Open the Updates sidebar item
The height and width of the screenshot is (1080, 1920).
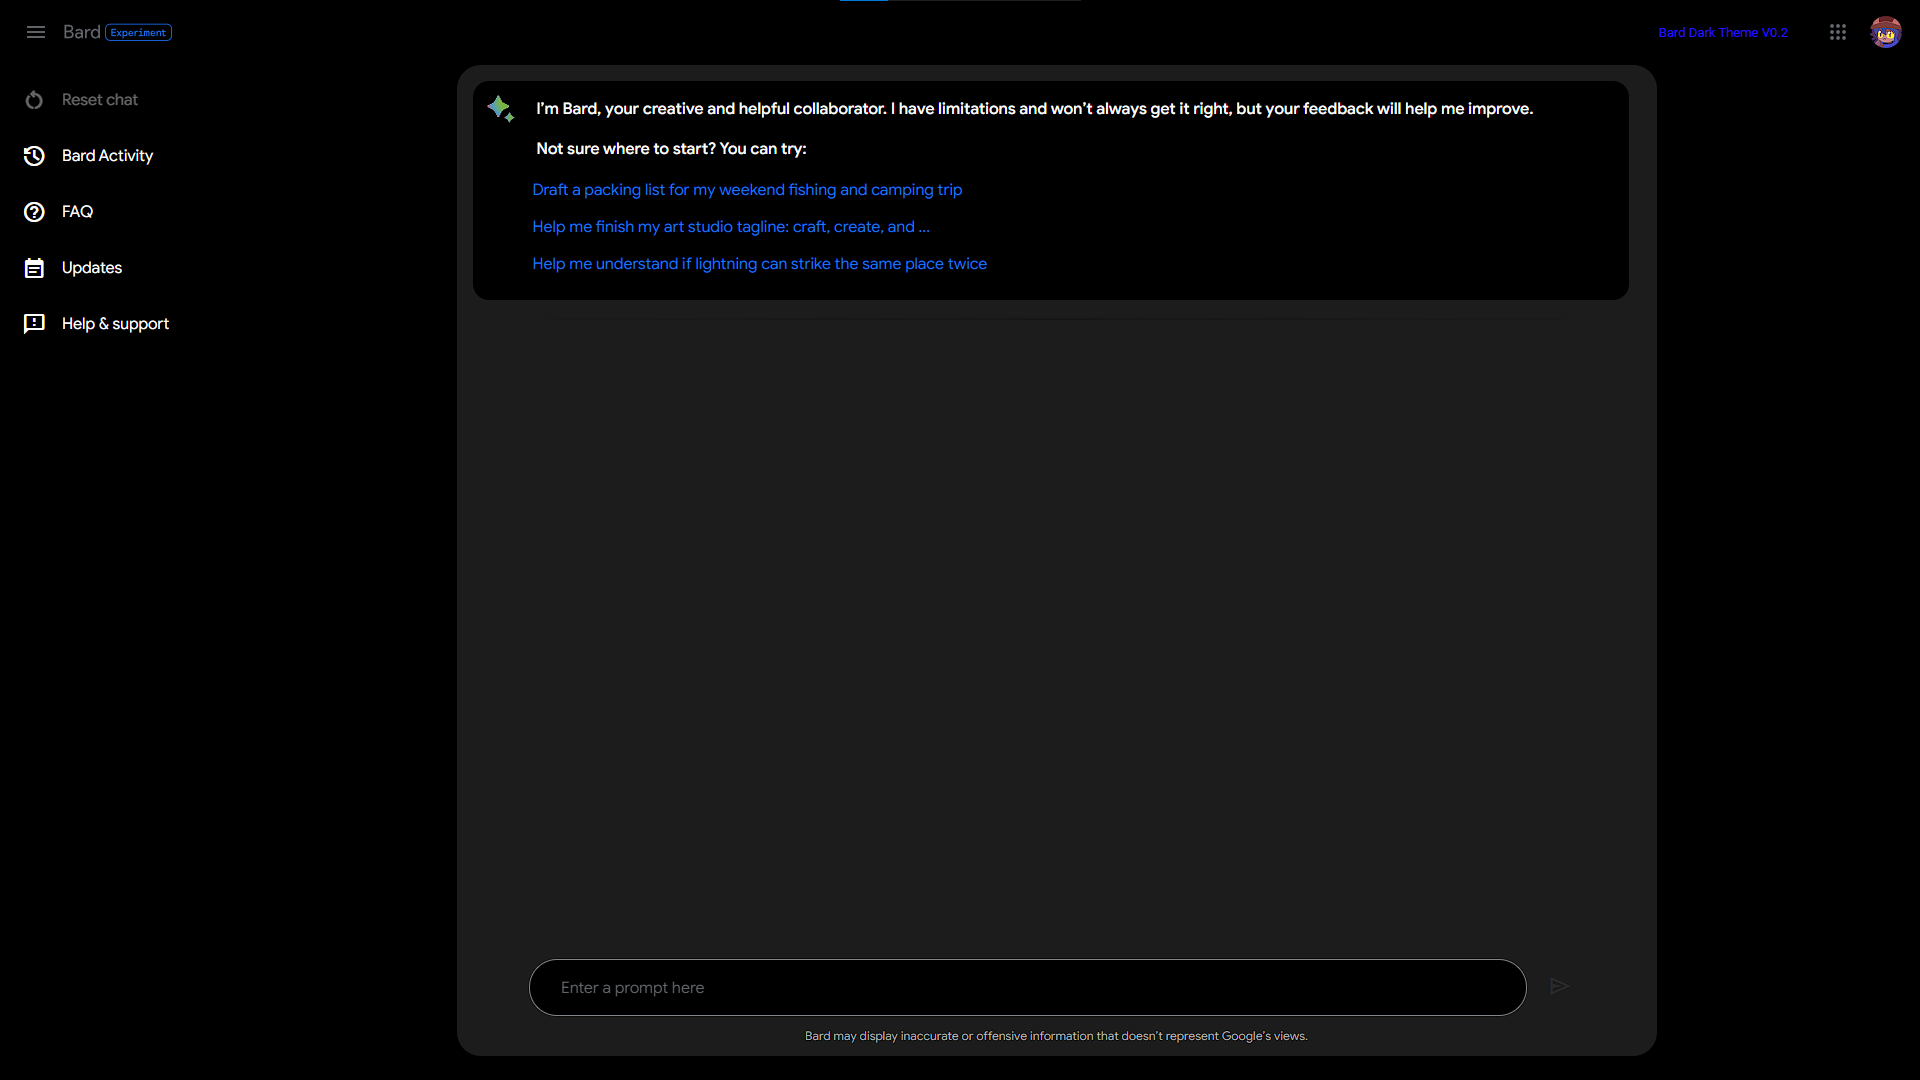click(92, 268)
